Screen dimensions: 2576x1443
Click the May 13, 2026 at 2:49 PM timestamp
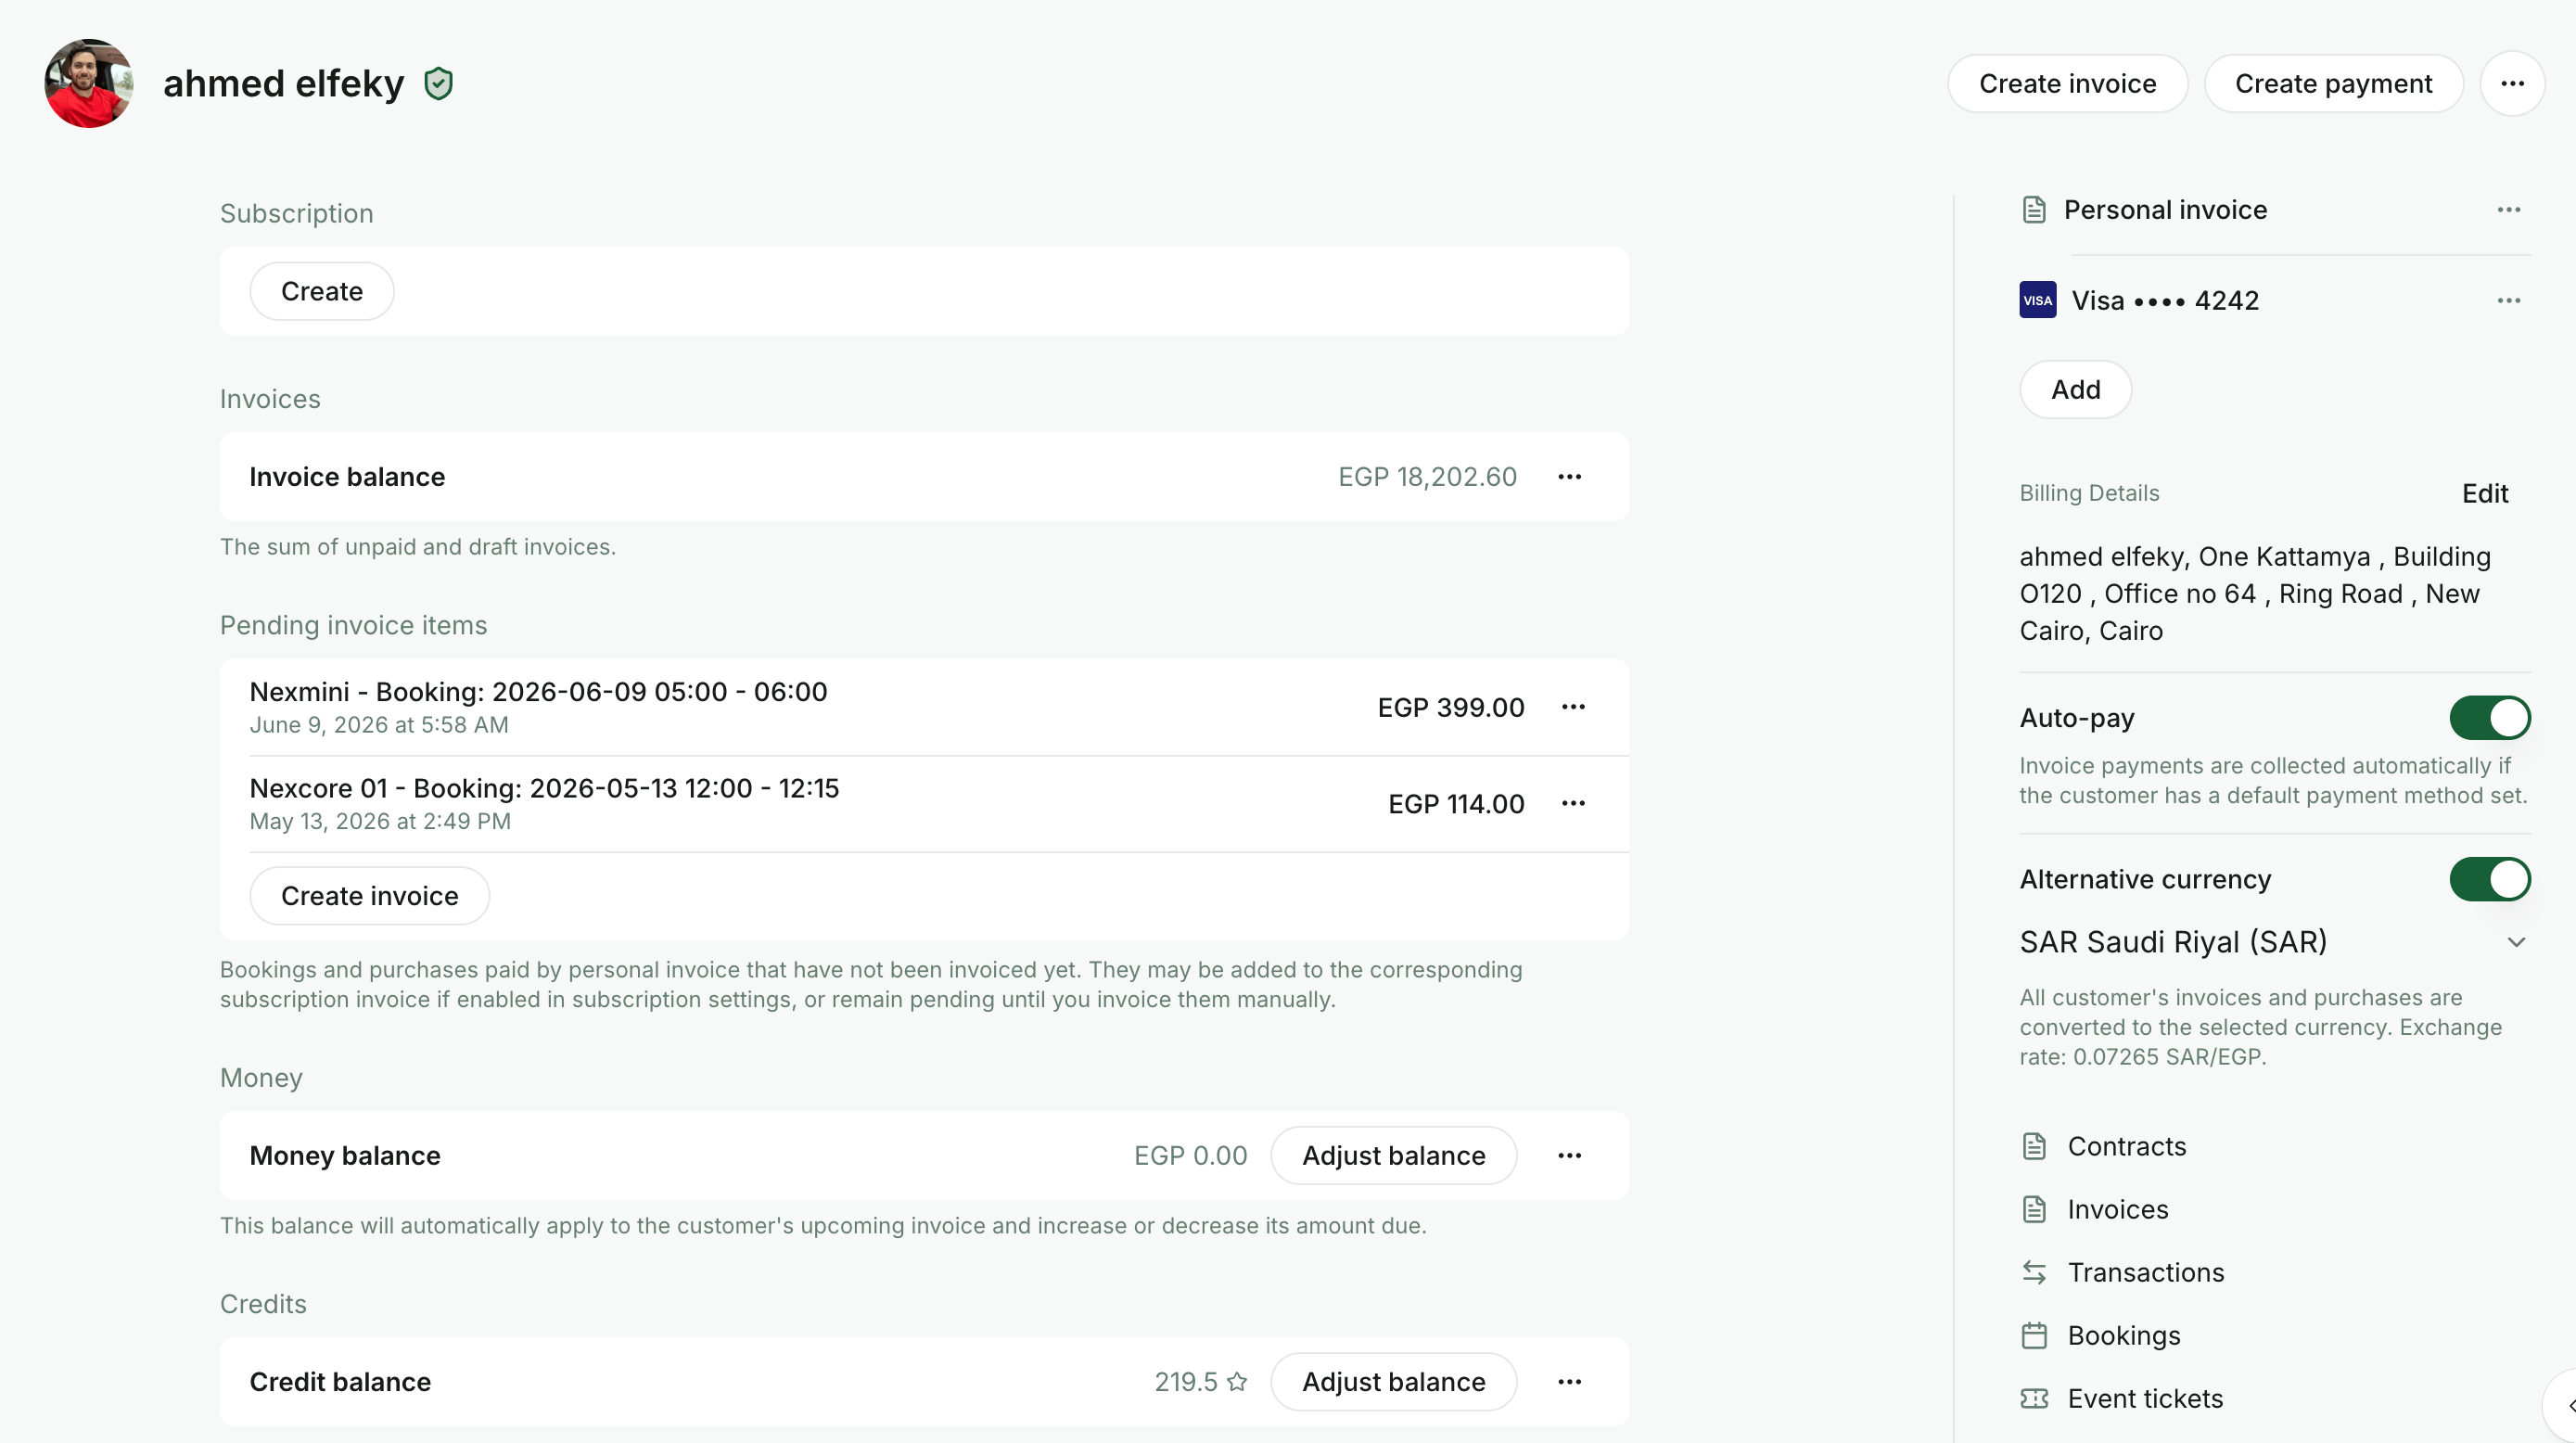380,822
